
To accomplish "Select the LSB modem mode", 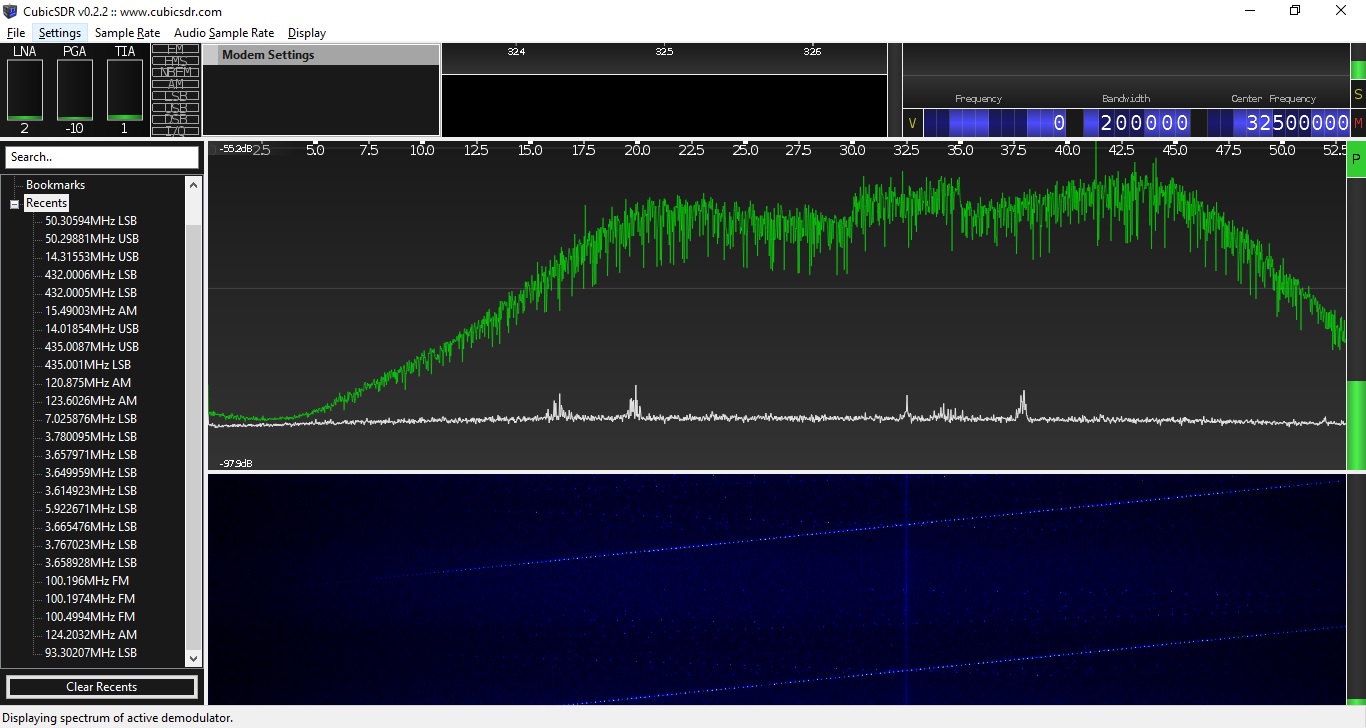I will pos(176,96).
